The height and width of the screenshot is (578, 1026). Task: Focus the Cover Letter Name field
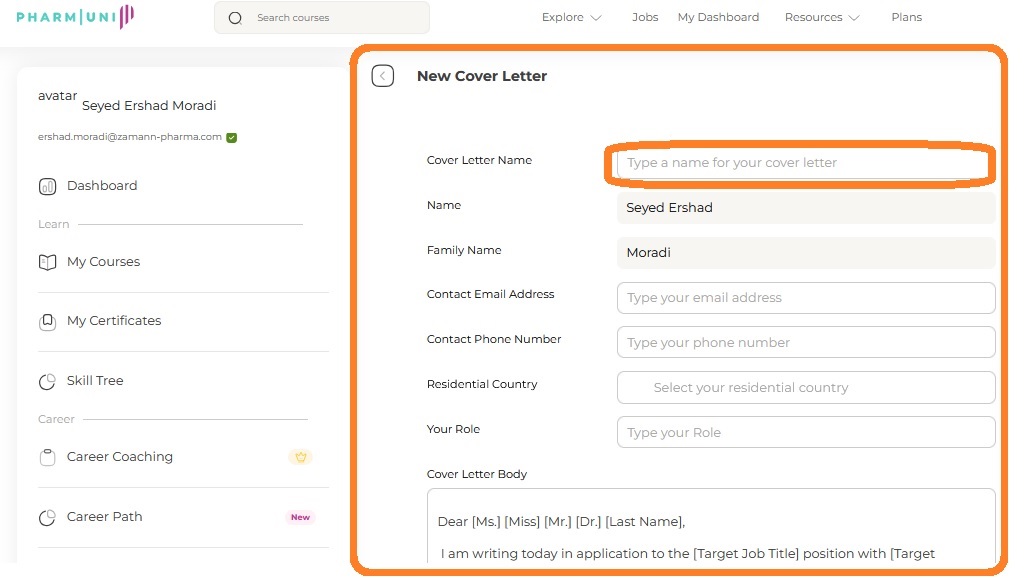coord(800,163)
